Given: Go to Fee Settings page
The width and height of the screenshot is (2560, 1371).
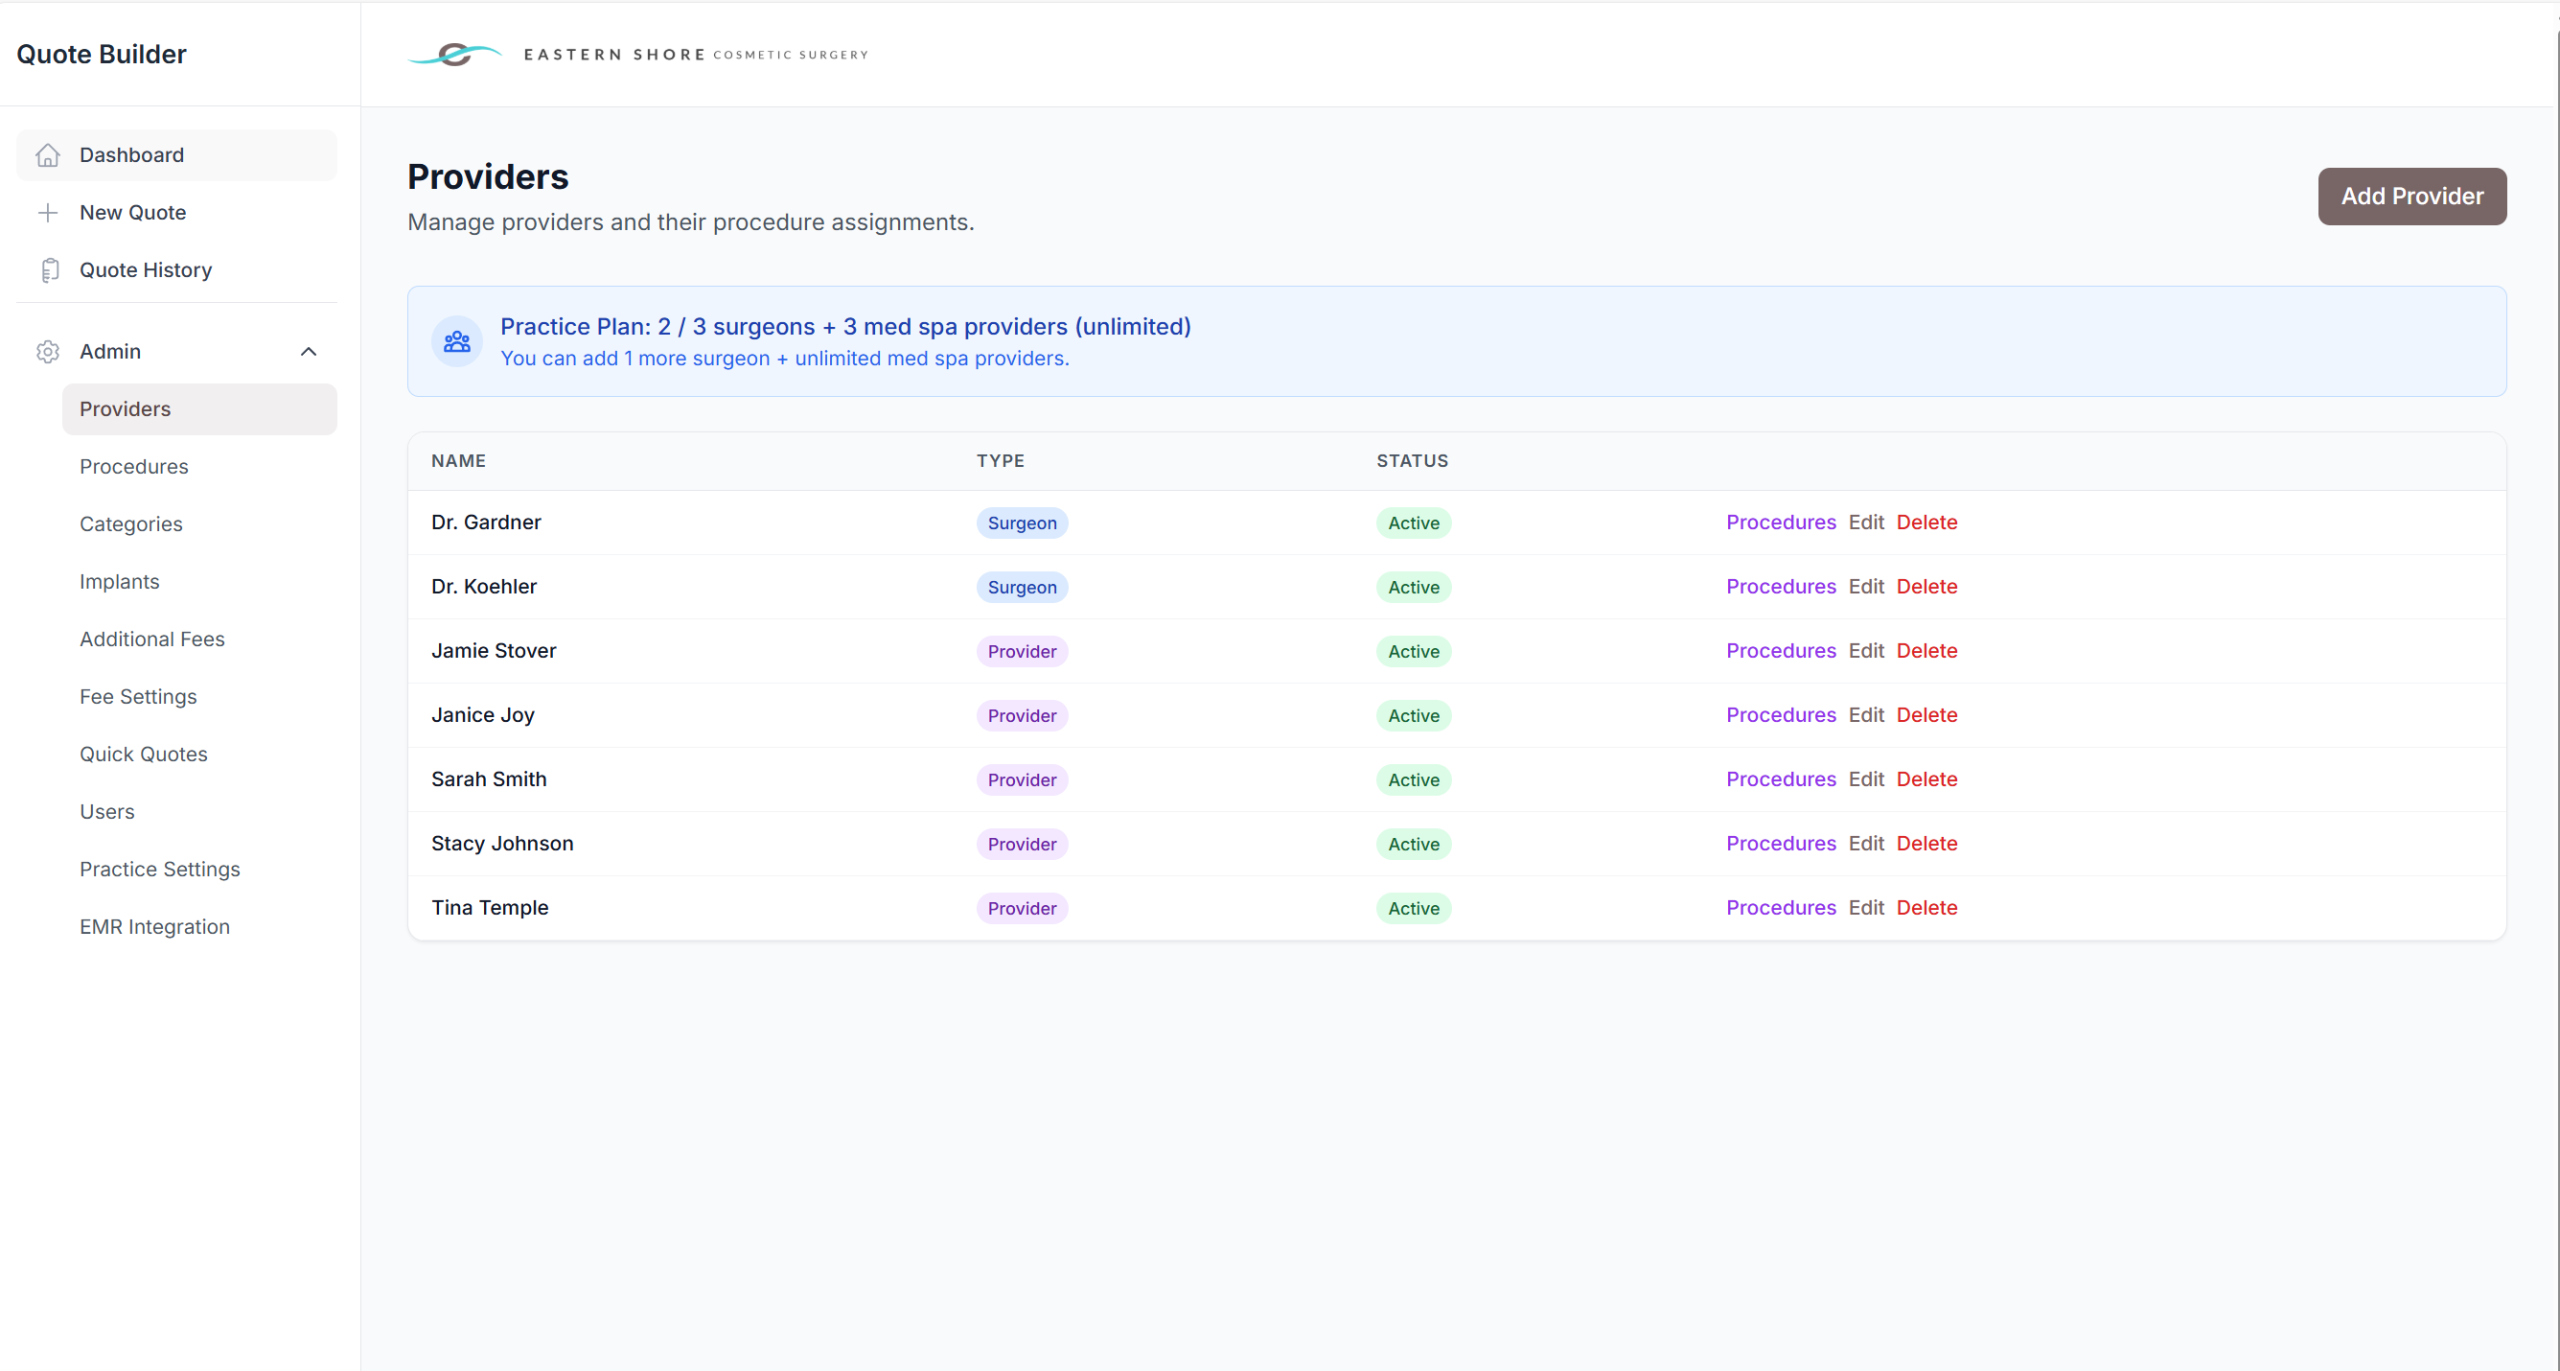Looking at the screenshot, I should pos(138,696).
